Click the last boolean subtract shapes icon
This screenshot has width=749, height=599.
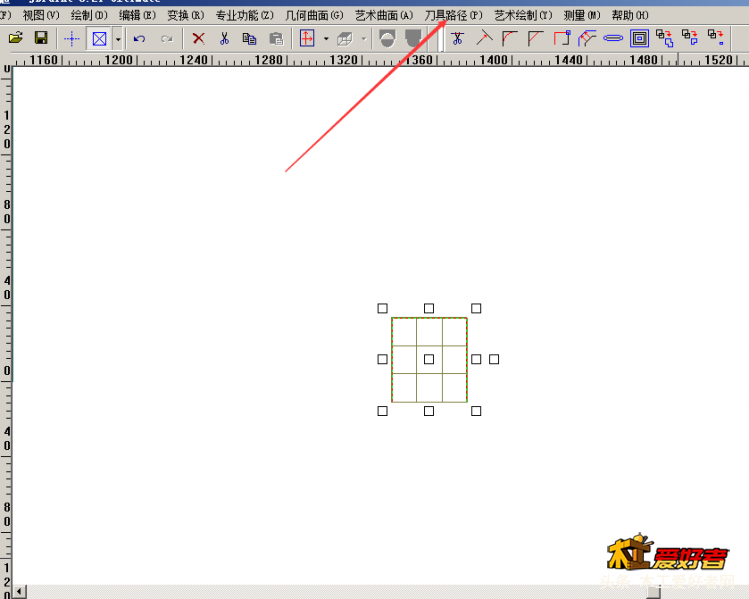[x=716, y=38]
